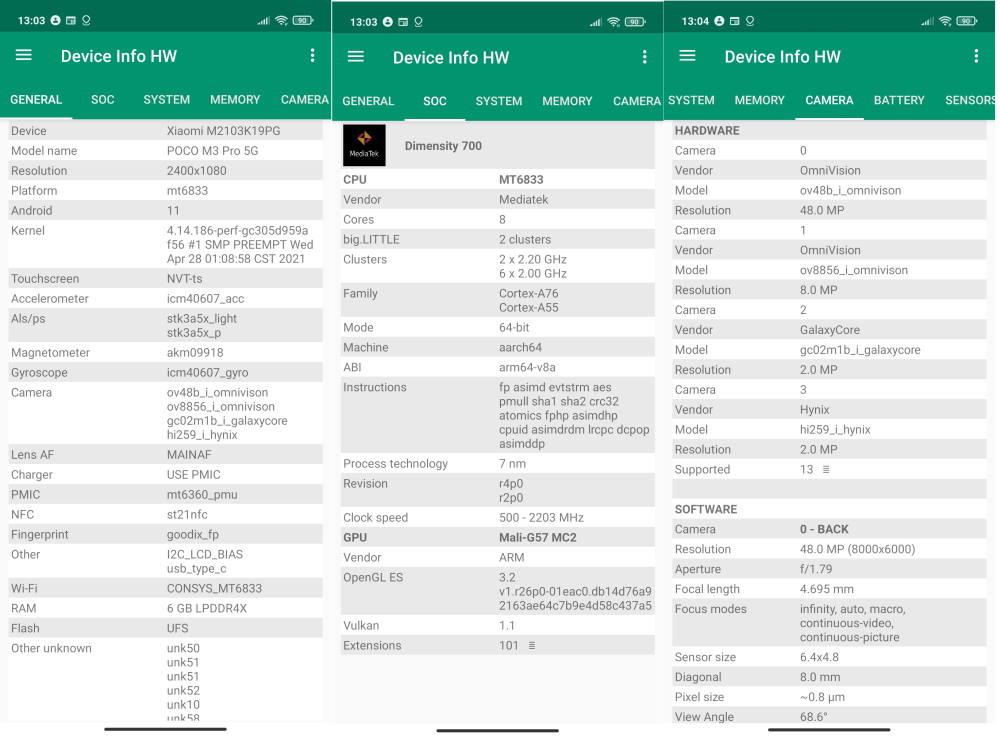
Task: Open the BATTERY tab on the Camera screen
Action: (899, 100)
